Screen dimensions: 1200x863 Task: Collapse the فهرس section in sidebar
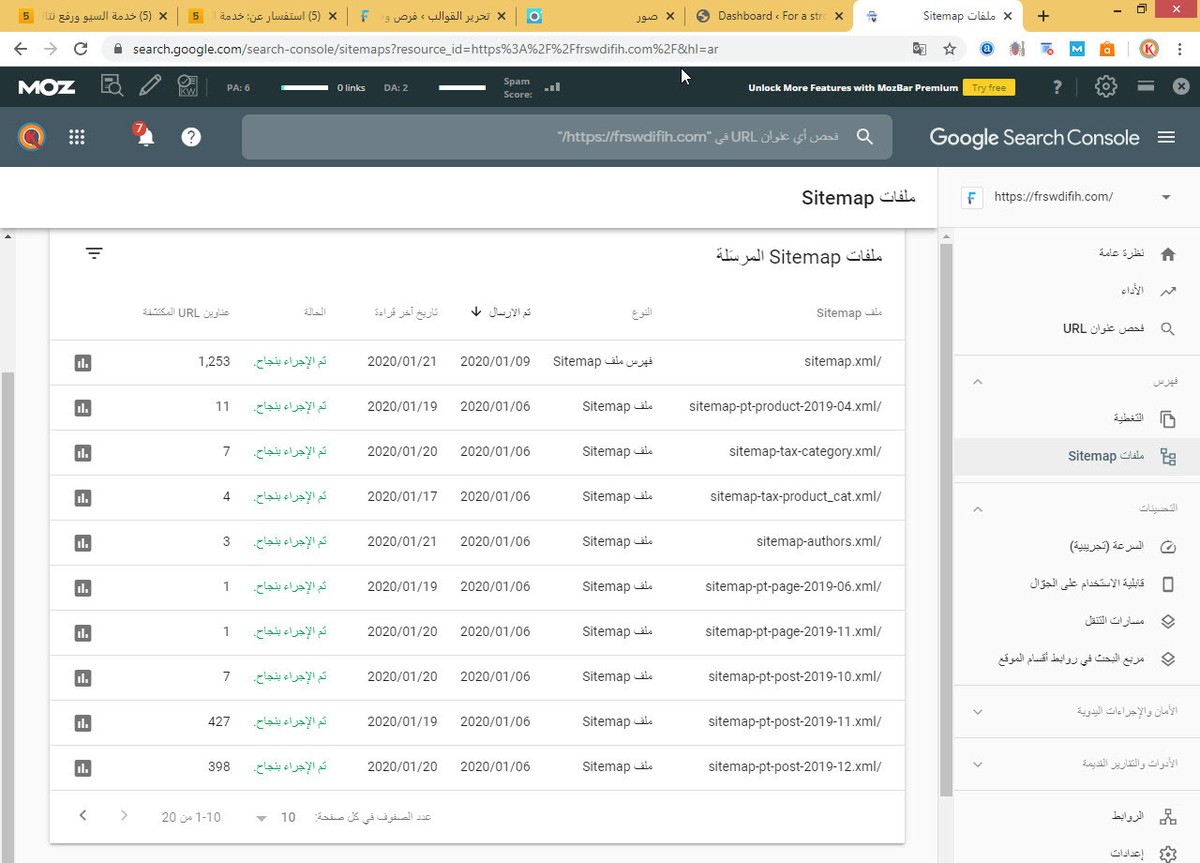[x=978, y=382]
